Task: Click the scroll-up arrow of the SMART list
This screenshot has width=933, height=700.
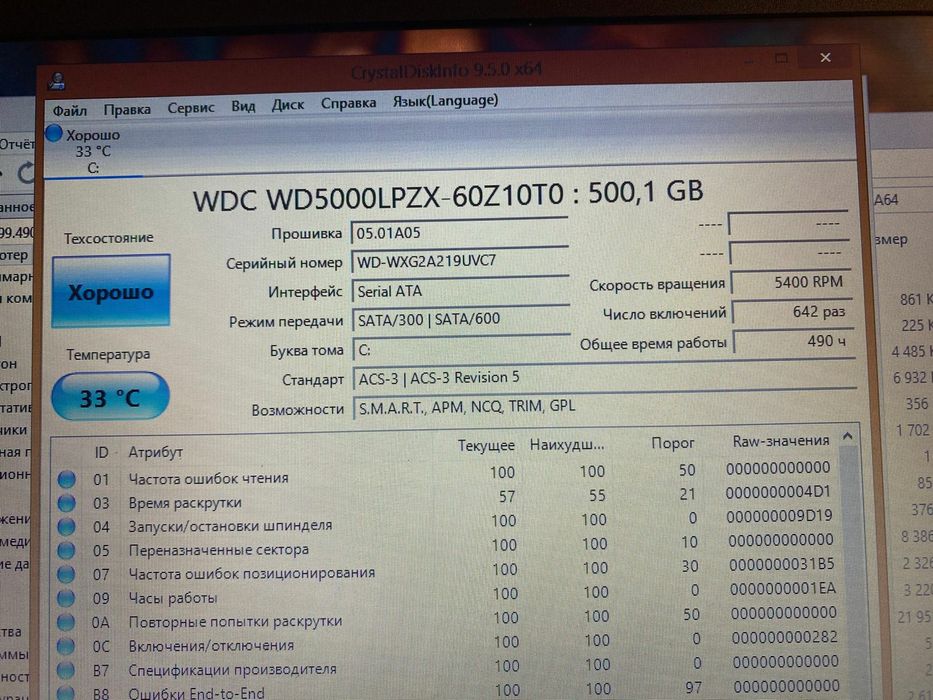Action: coord(848,436)
